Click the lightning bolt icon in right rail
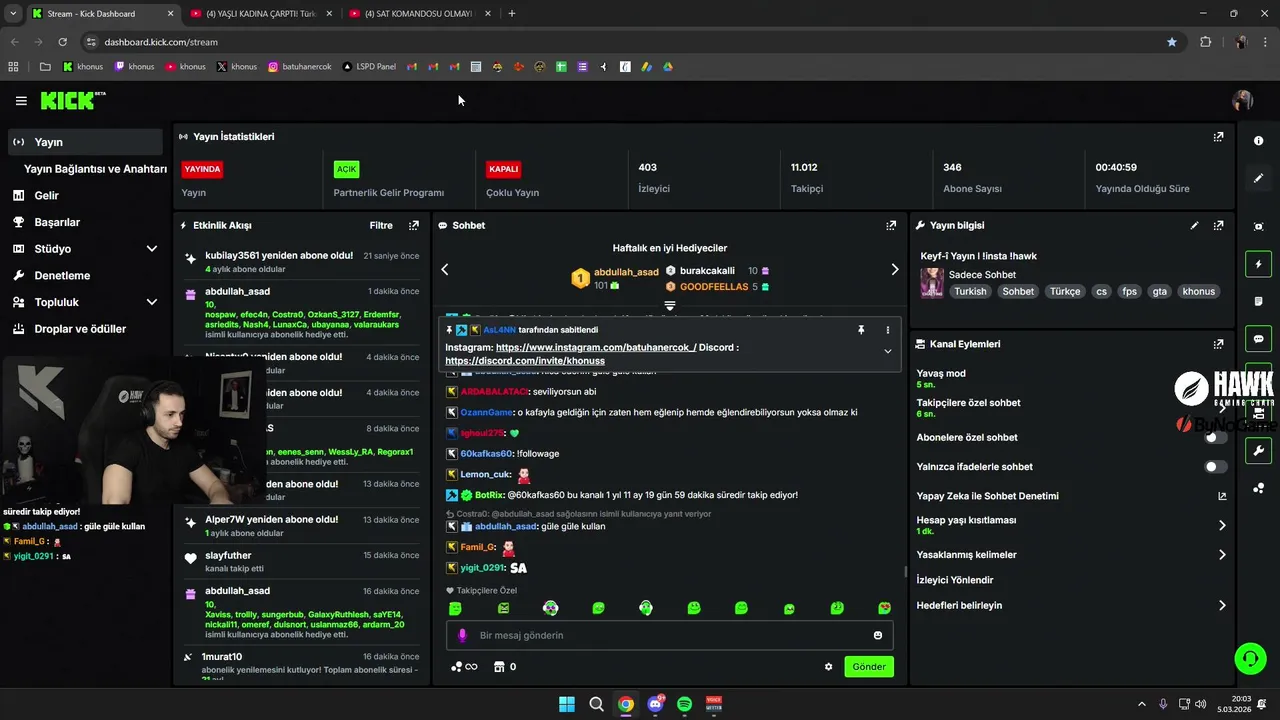1280x720 pixels. click(x=1258, y=265)
